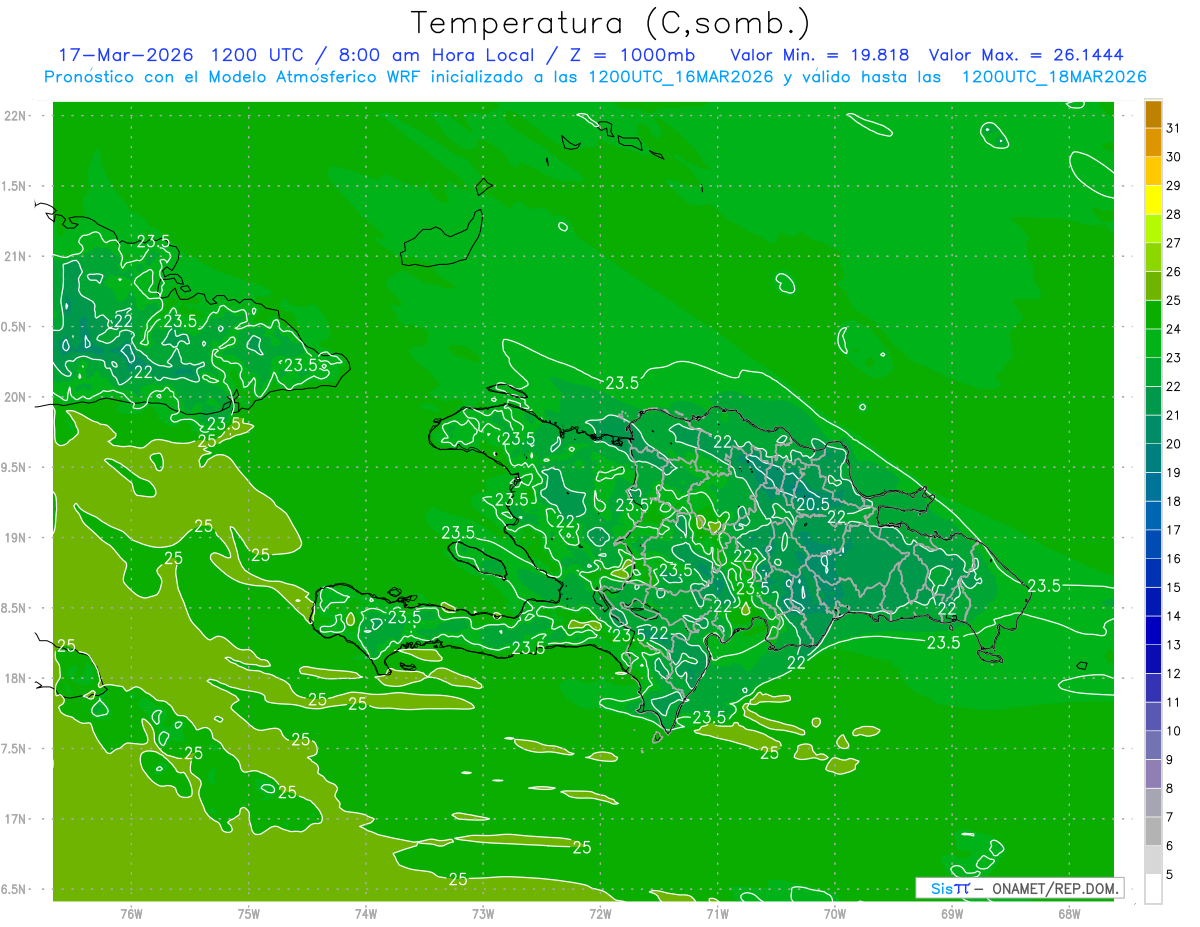The image size is (1200, 927).
Task: Click the '19N' latitude axis label
Action: (16, 538)
